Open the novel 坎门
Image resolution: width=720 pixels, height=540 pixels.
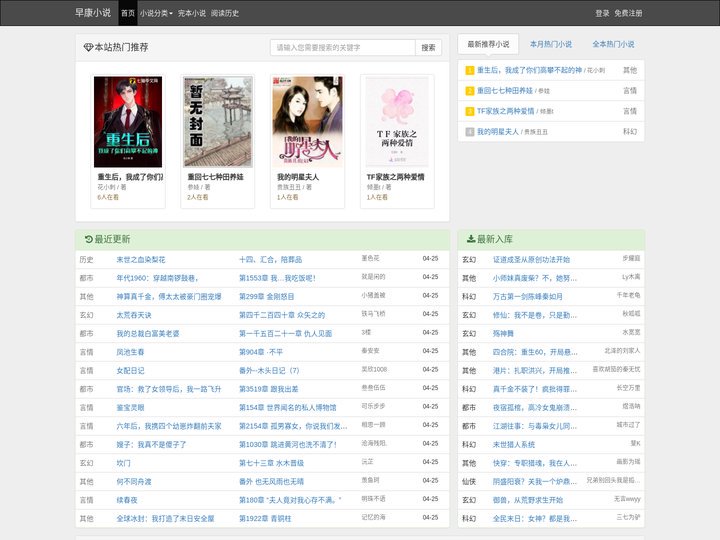point(123,463)
